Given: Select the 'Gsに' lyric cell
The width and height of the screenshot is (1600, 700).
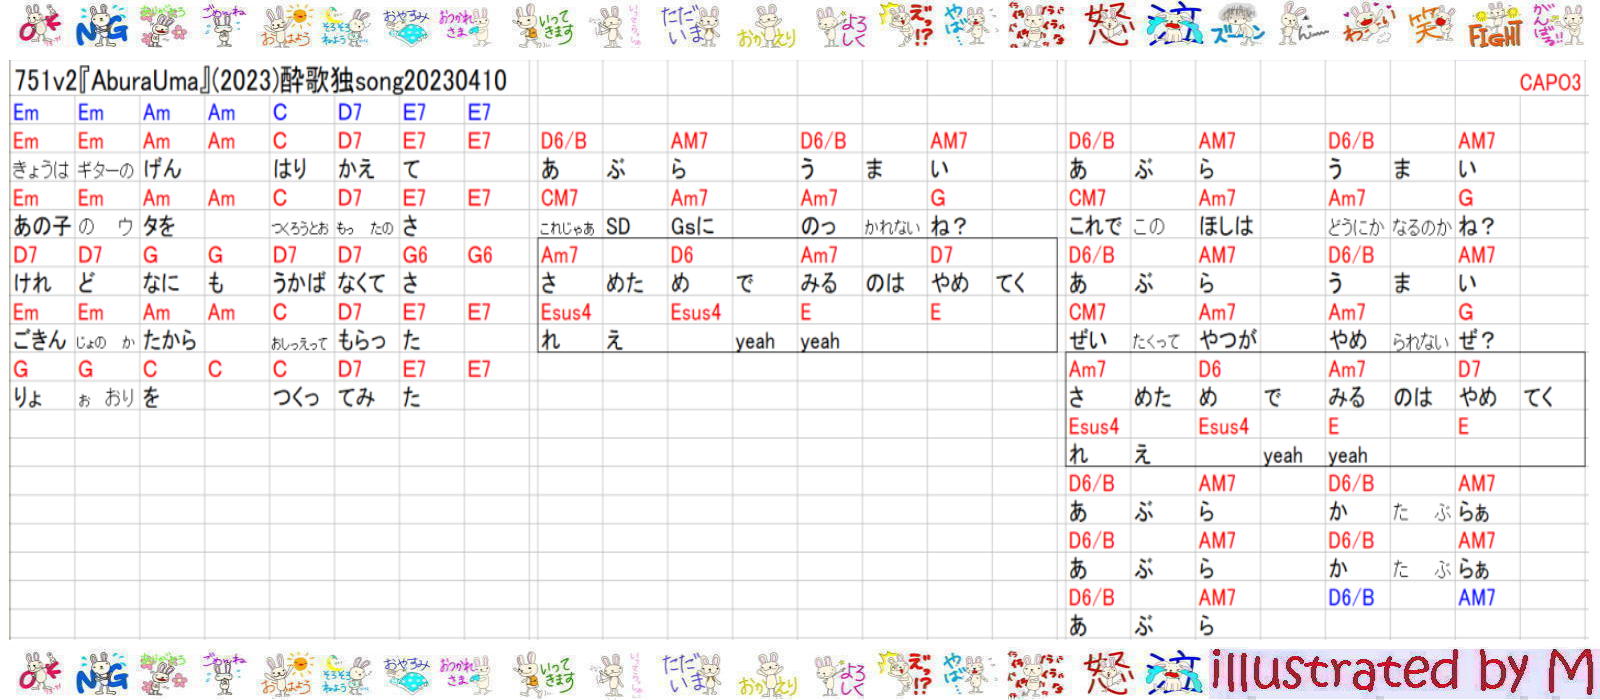Looking at the screenshot, I should (692, 227).
